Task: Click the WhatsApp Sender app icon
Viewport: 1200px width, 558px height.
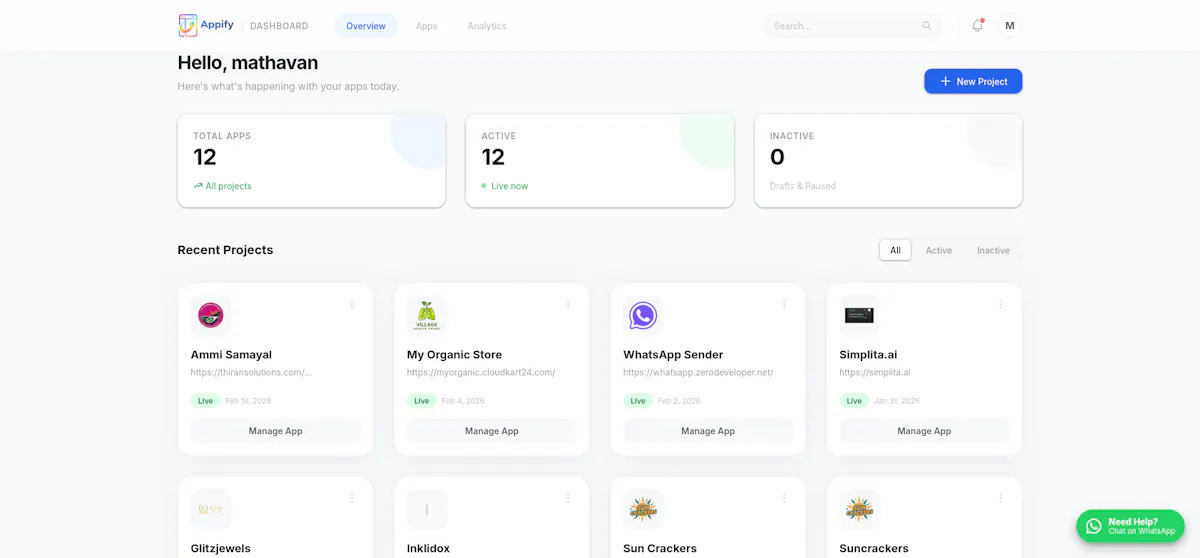Action: [x=643, y=316]
